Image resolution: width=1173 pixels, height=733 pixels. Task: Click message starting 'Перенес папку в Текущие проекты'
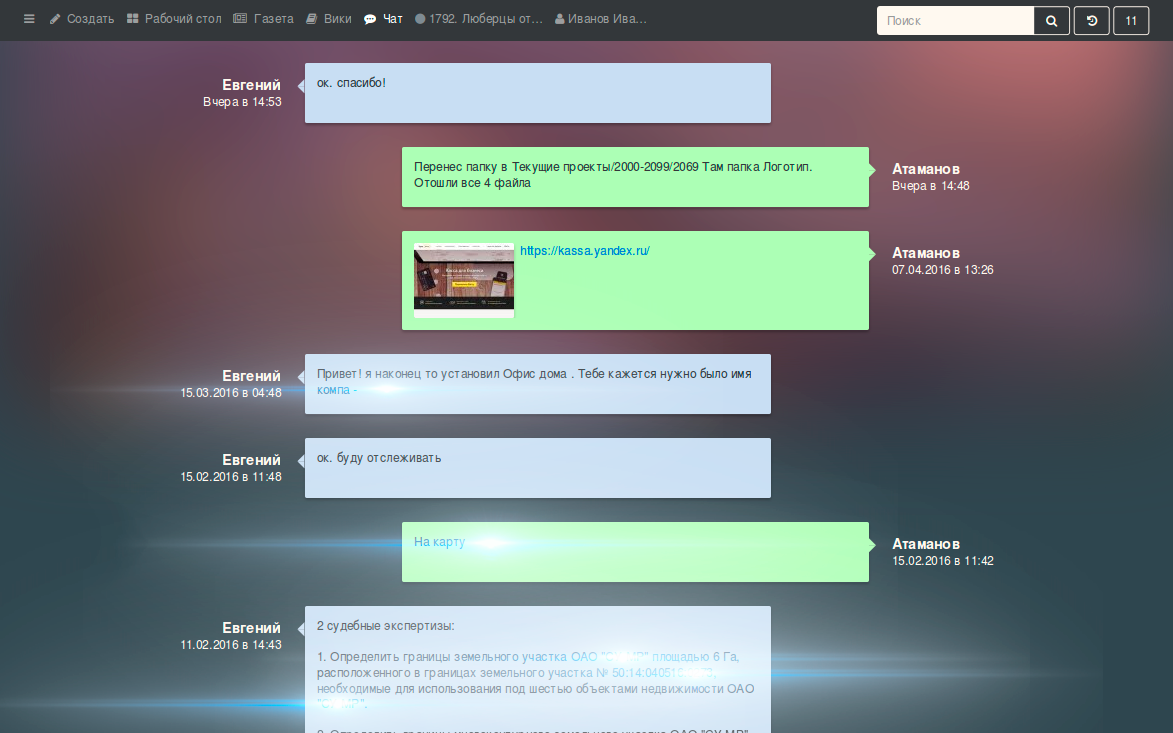pos(635,177)
